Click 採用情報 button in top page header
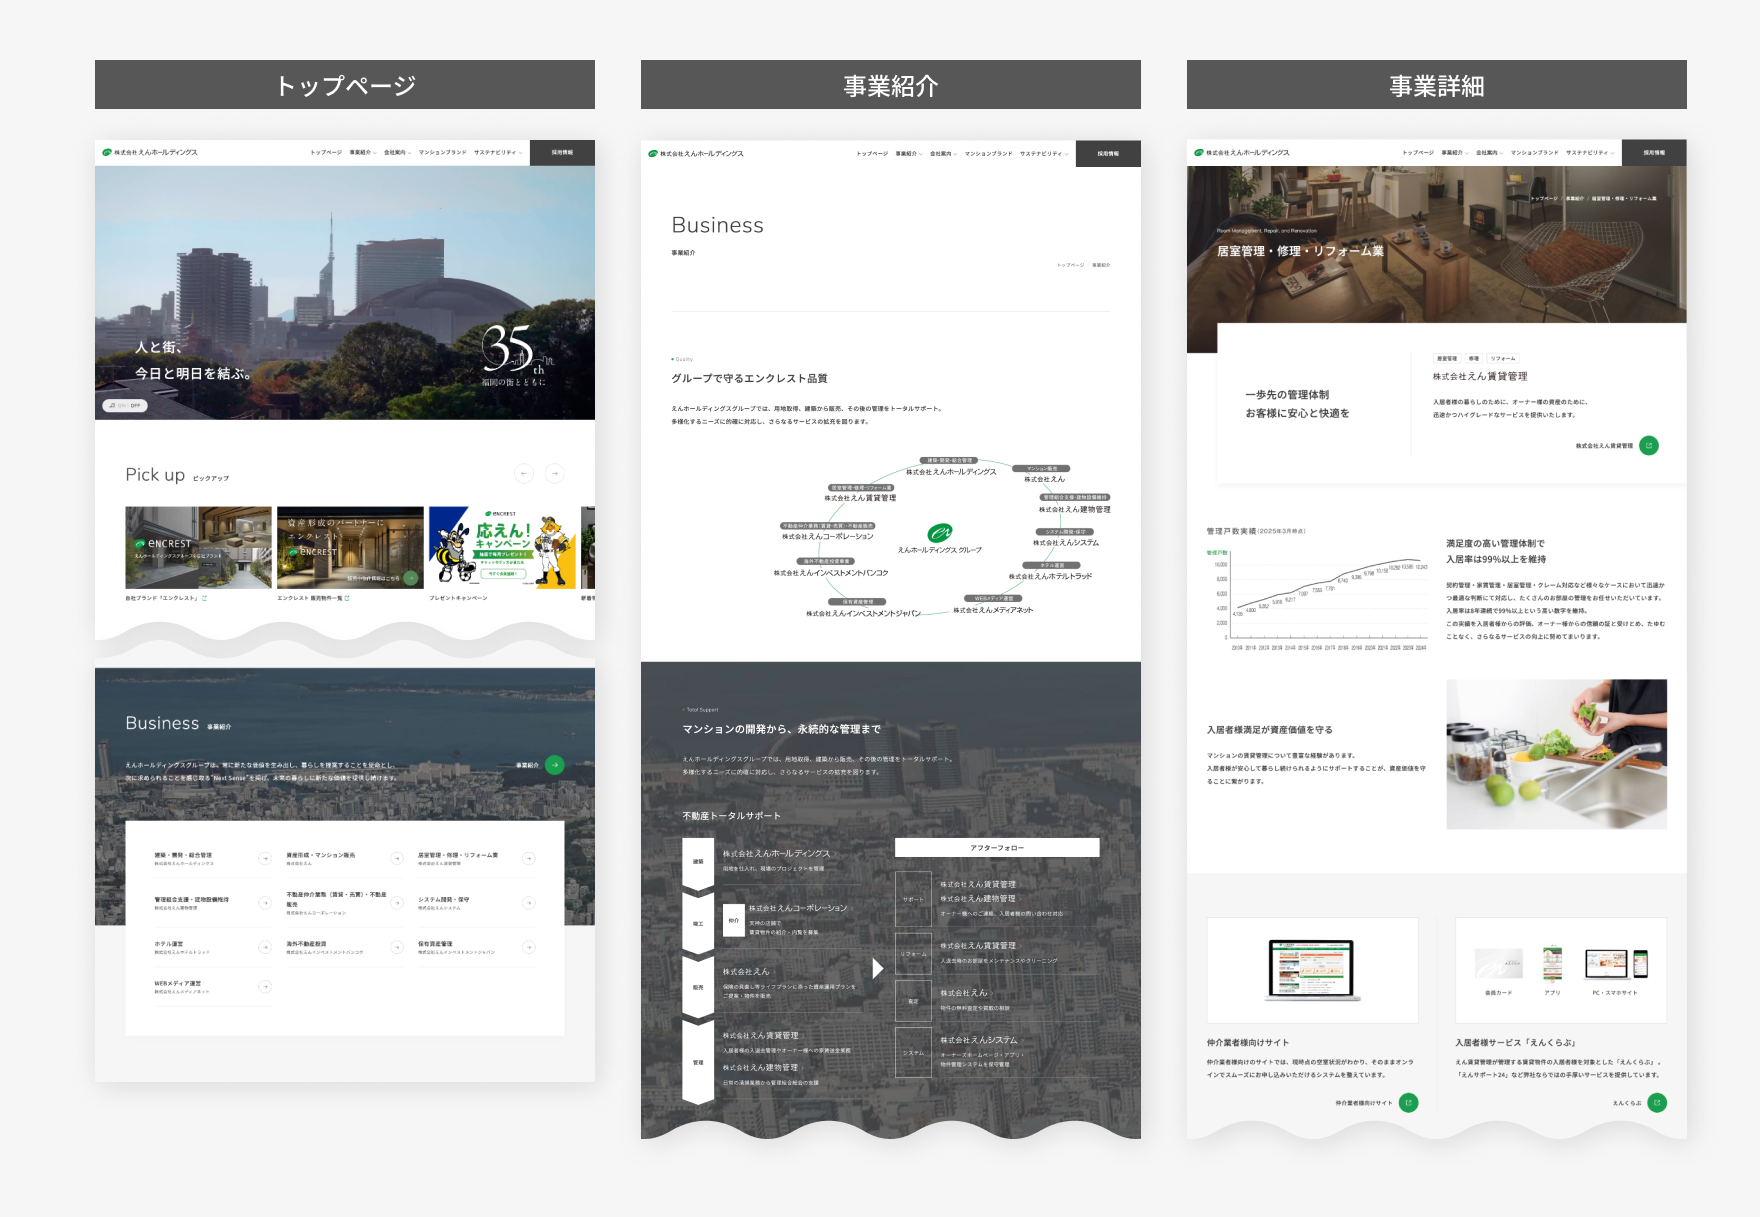This screenshot has width=1760, height=1217. pos(562,152)
